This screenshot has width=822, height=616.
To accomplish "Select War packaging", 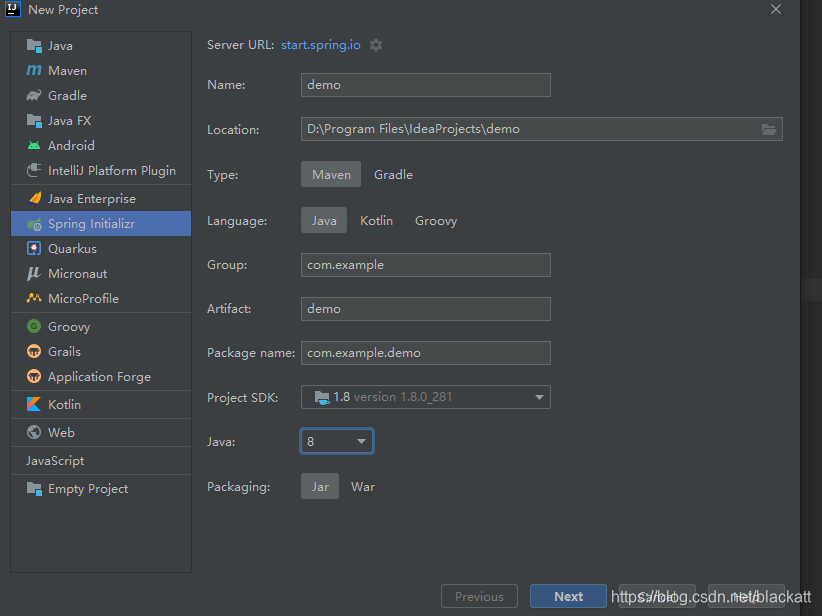I will click(363, 487).
